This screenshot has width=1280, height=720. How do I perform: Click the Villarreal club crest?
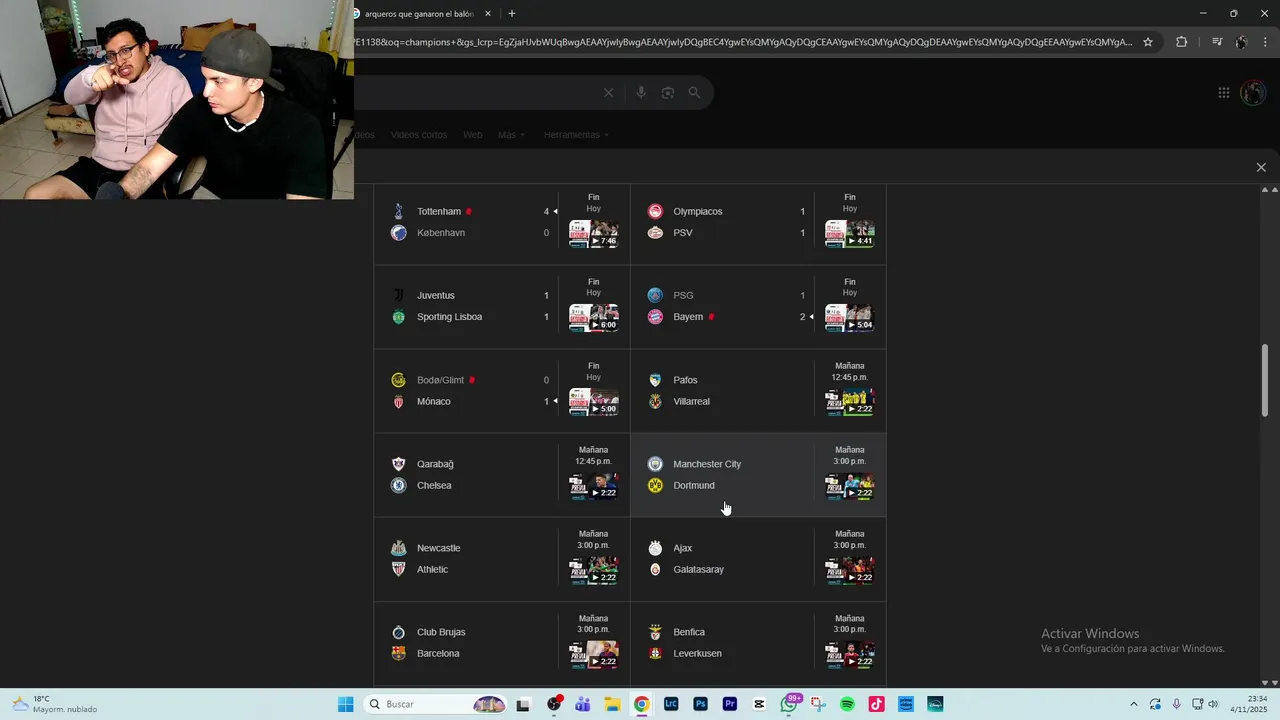(655, 401)
